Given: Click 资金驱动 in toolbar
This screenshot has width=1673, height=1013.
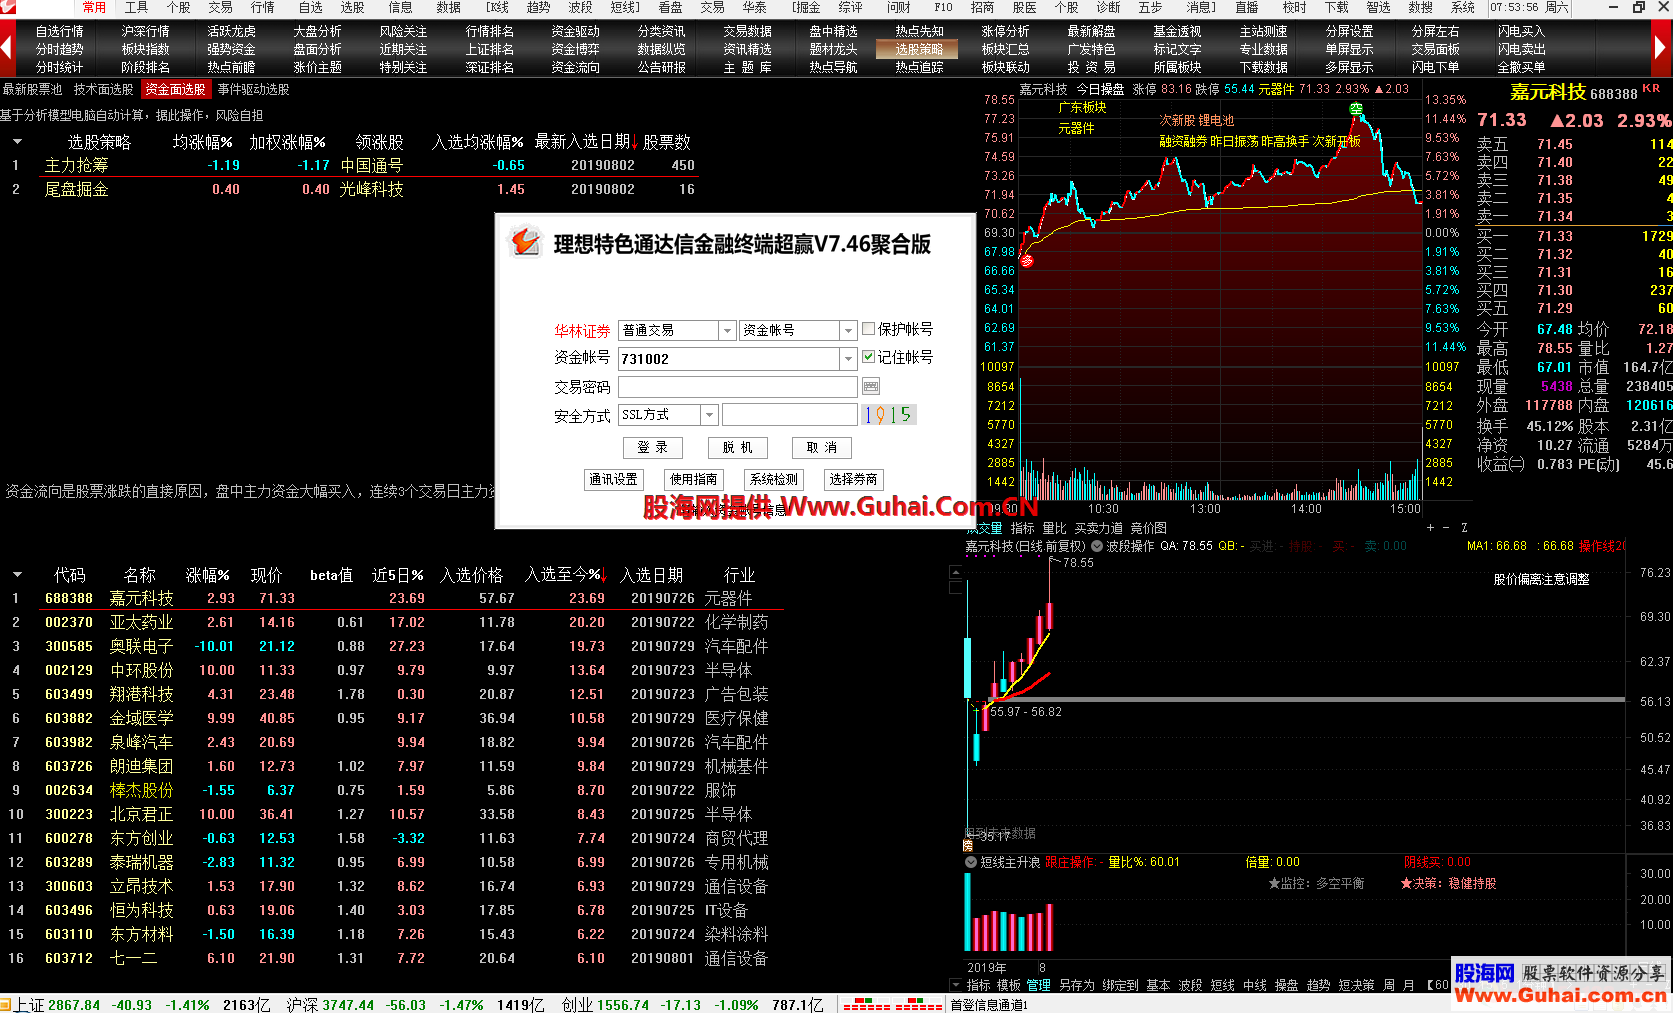Looking at the screenshot, I should pos(576,31).
